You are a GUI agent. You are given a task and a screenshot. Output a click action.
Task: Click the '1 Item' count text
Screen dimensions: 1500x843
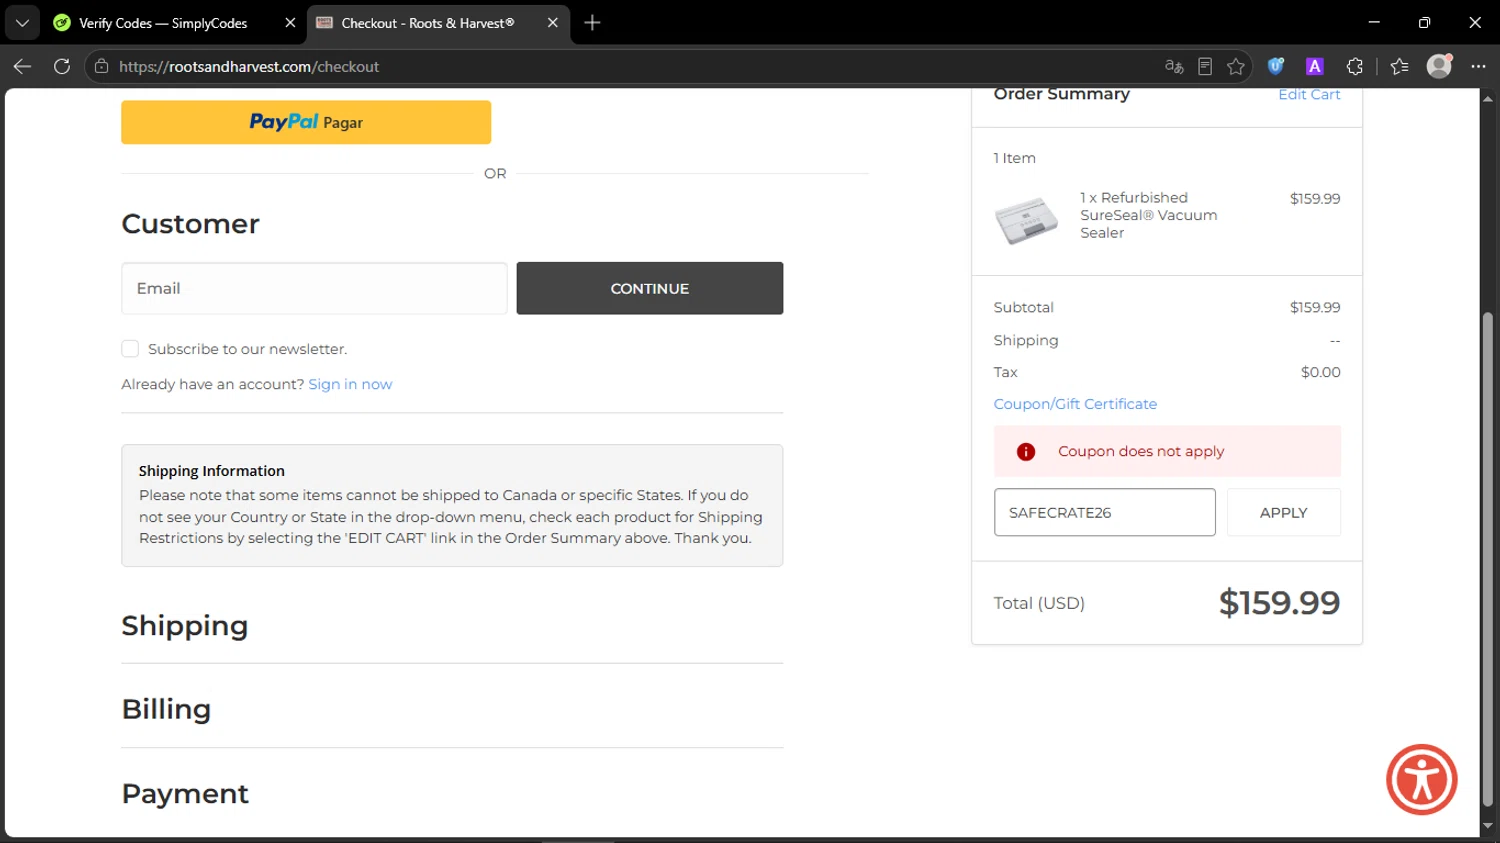[1014, 158]
